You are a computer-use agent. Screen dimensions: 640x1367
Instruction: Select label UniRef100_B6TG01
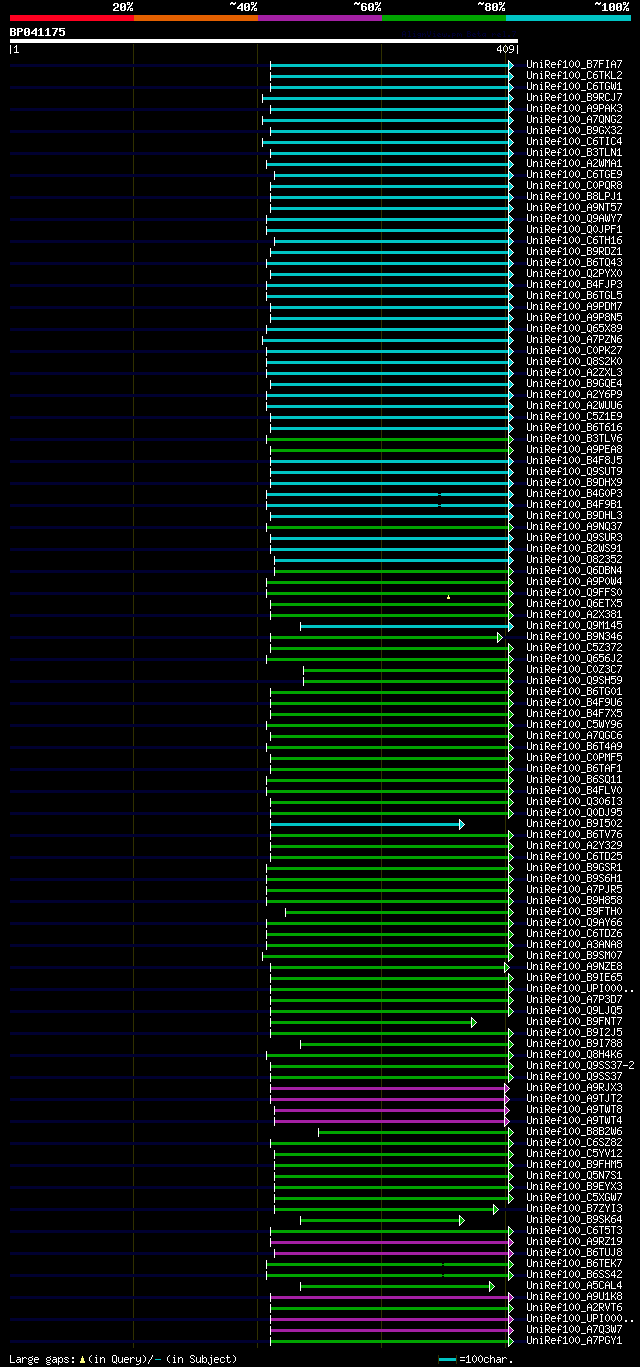574,691
